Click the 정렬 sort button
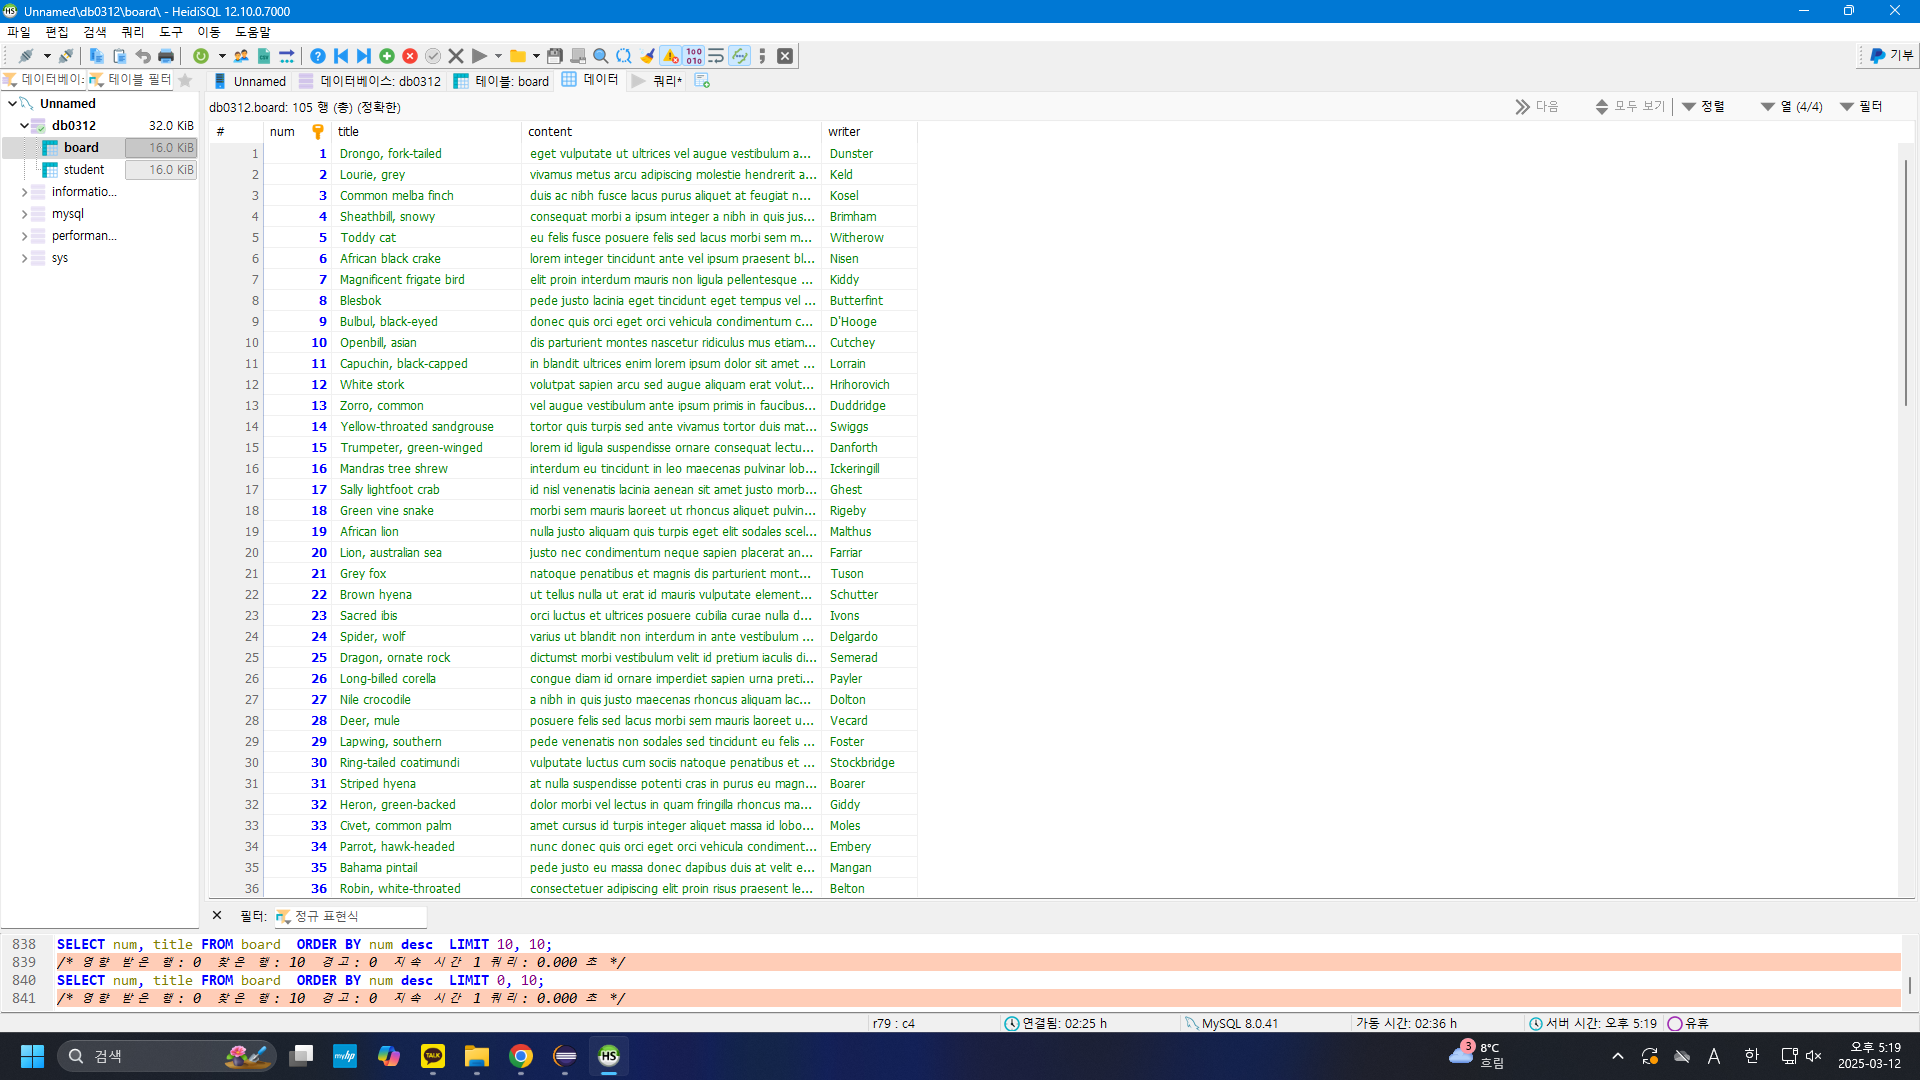 click(x=1704, y=107)
